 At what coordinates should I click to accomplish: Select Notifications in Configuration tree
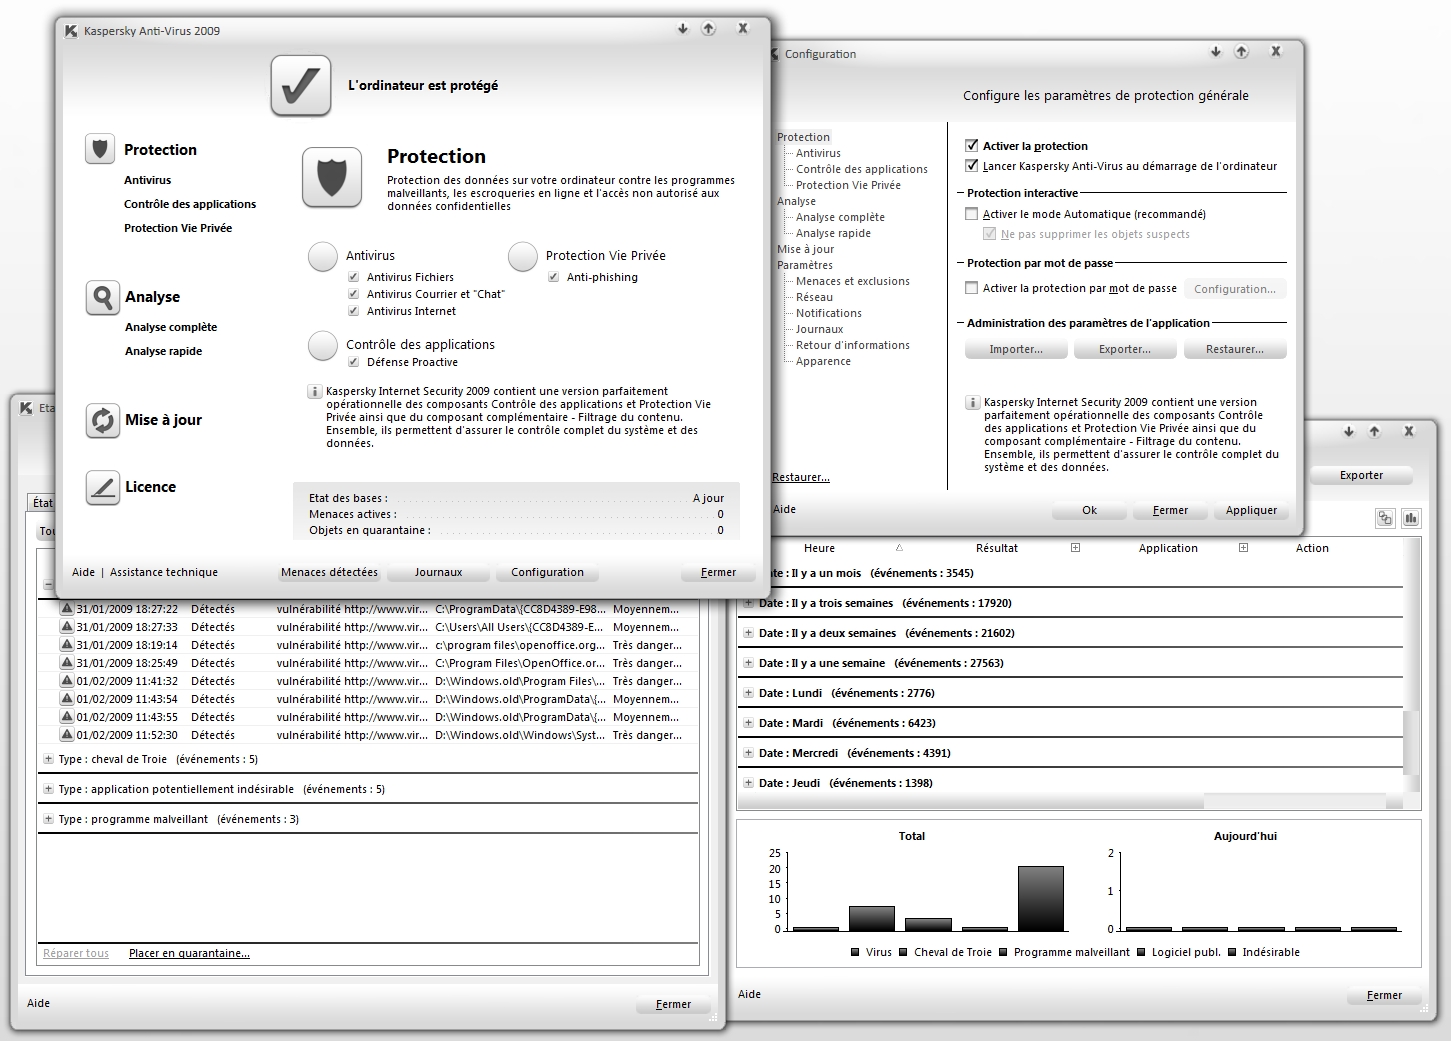(829, 313)
